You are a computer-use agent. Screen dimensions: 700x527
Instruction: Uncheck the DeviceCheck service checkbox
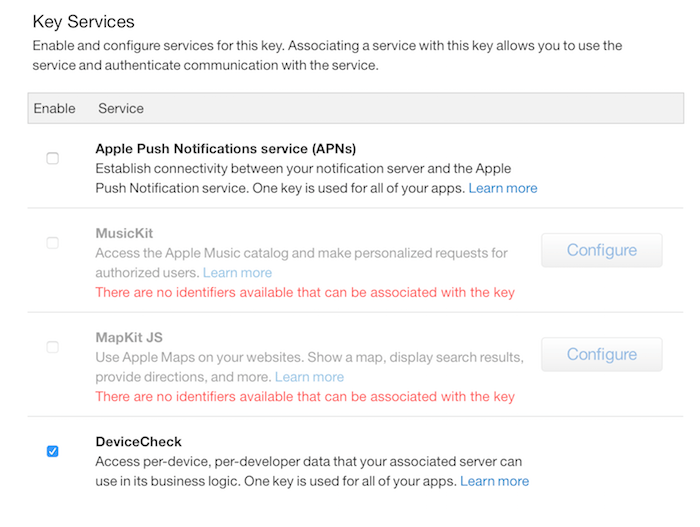click(x=53, y=451)
